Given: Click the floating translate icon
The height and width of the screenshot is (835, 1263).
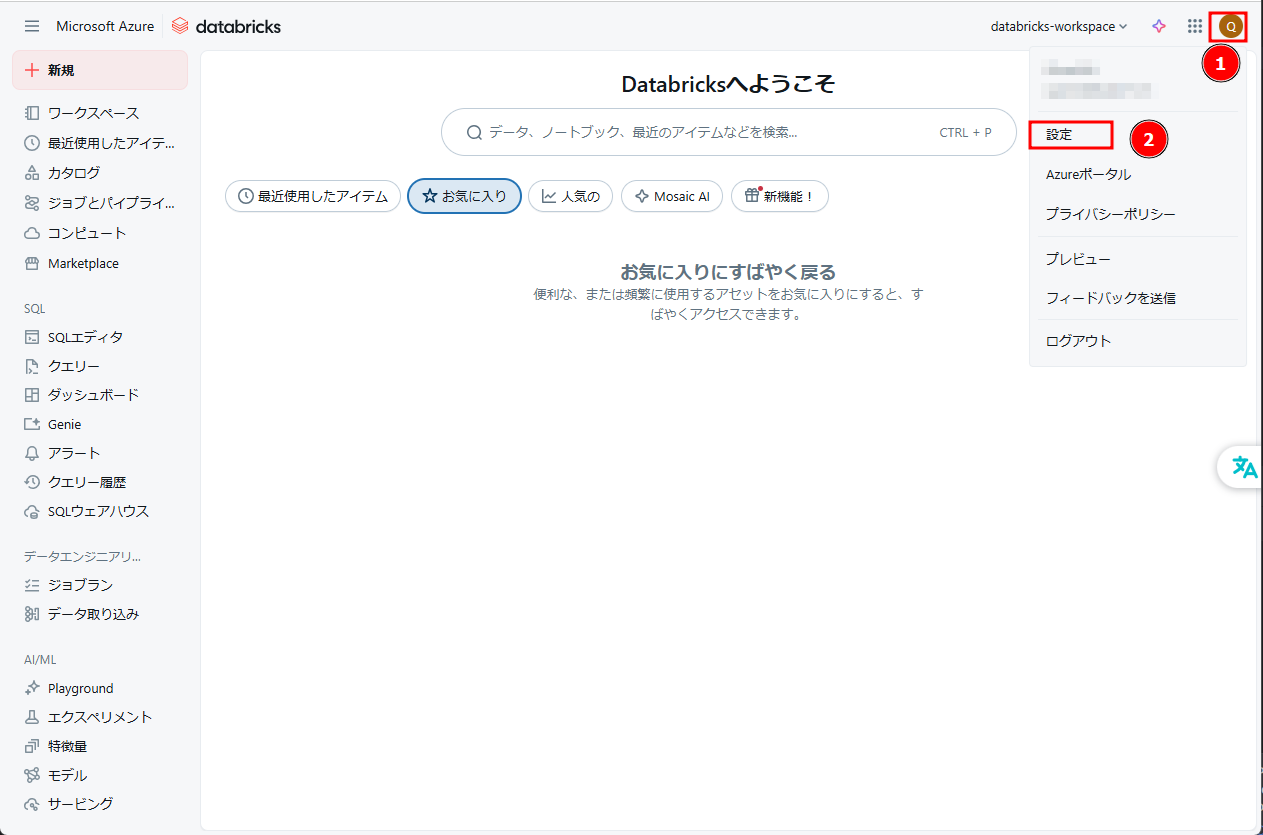Looking at the screenshot, I should pyautogui.click(x=1244, y=467).
